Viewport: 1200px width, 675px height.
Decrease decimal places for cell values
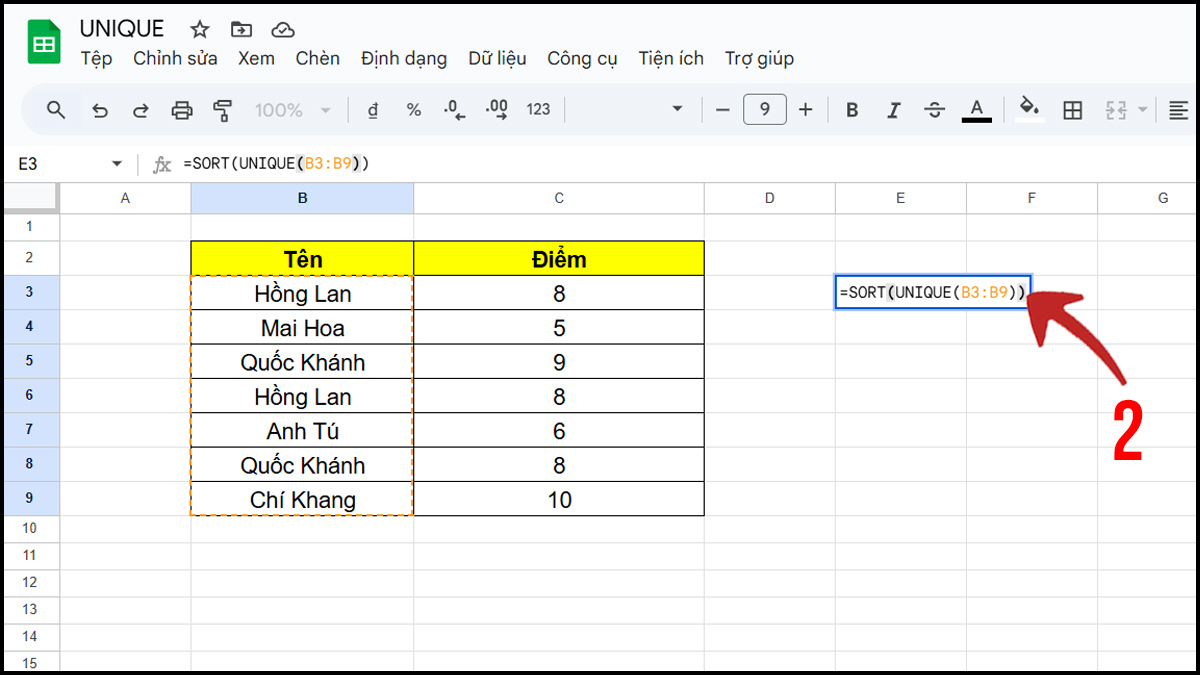(455, 109)
